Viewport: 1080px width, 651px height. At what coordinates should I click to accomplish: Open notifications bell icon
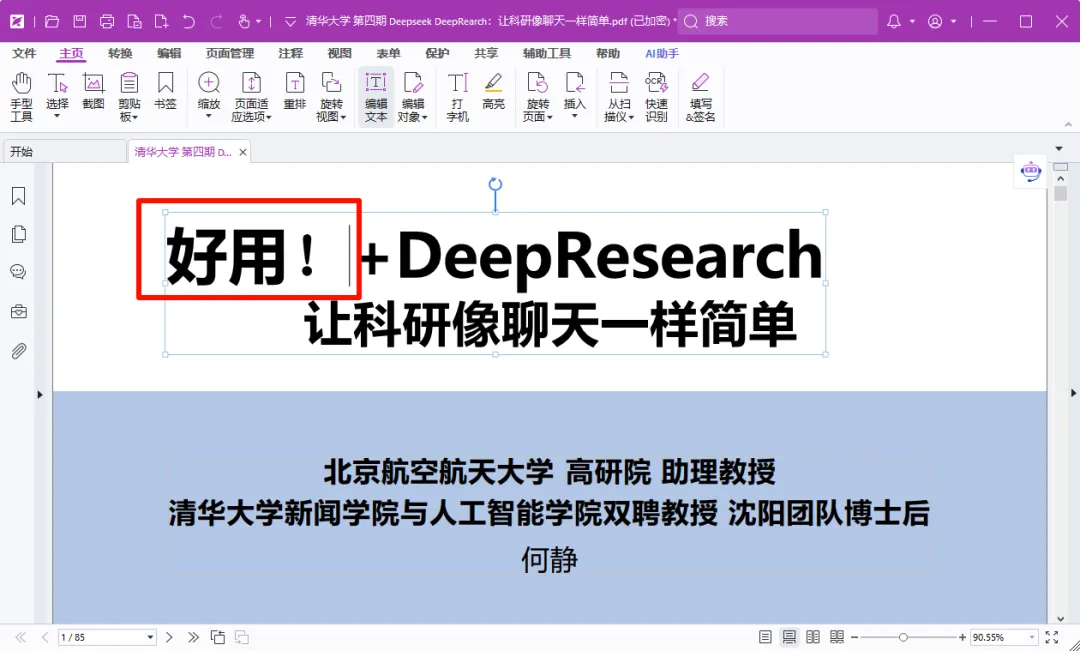894,21
